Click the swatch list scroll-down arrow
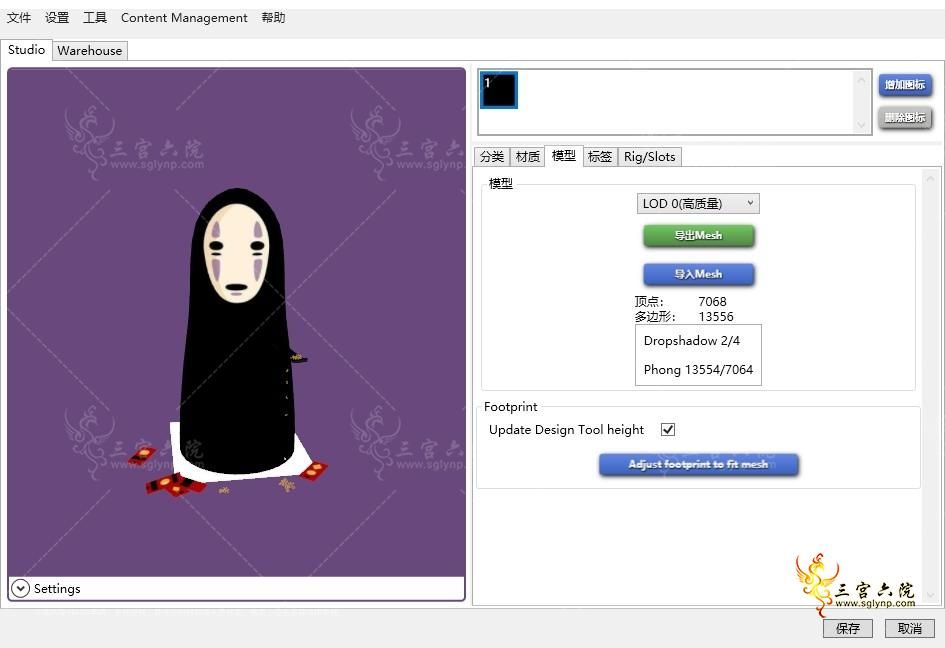The image size is (945, 648). click(x=861, y=125)
